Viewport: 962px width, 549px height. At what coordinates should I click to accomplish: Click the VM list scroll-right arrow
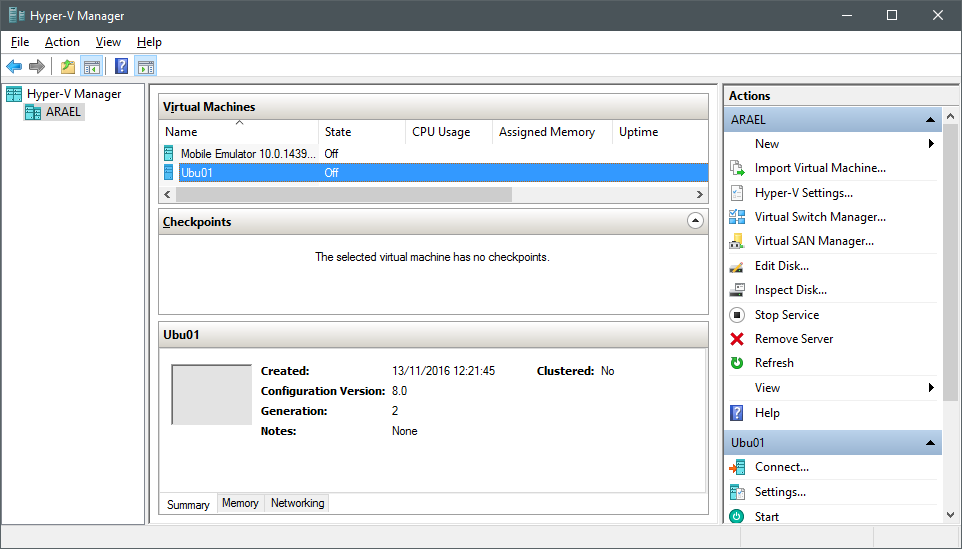pyautogui.click(x=699, y=194)
